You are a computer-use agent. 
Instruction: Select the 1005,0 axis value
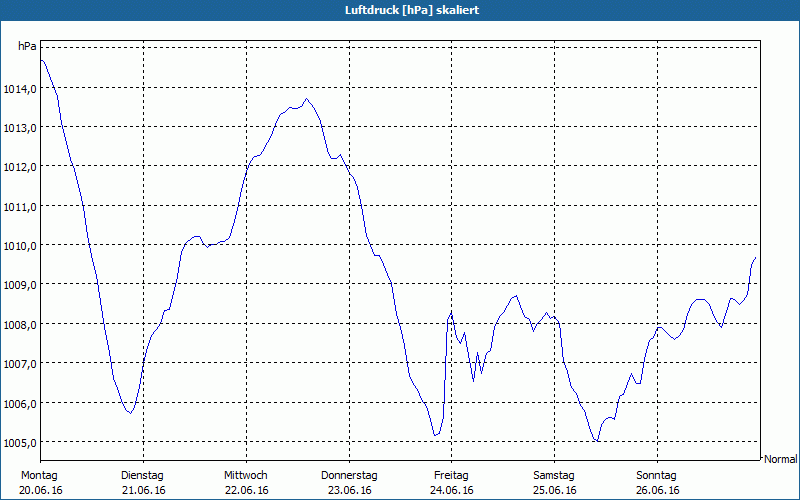pyautogui.click(x=20, y=443)
